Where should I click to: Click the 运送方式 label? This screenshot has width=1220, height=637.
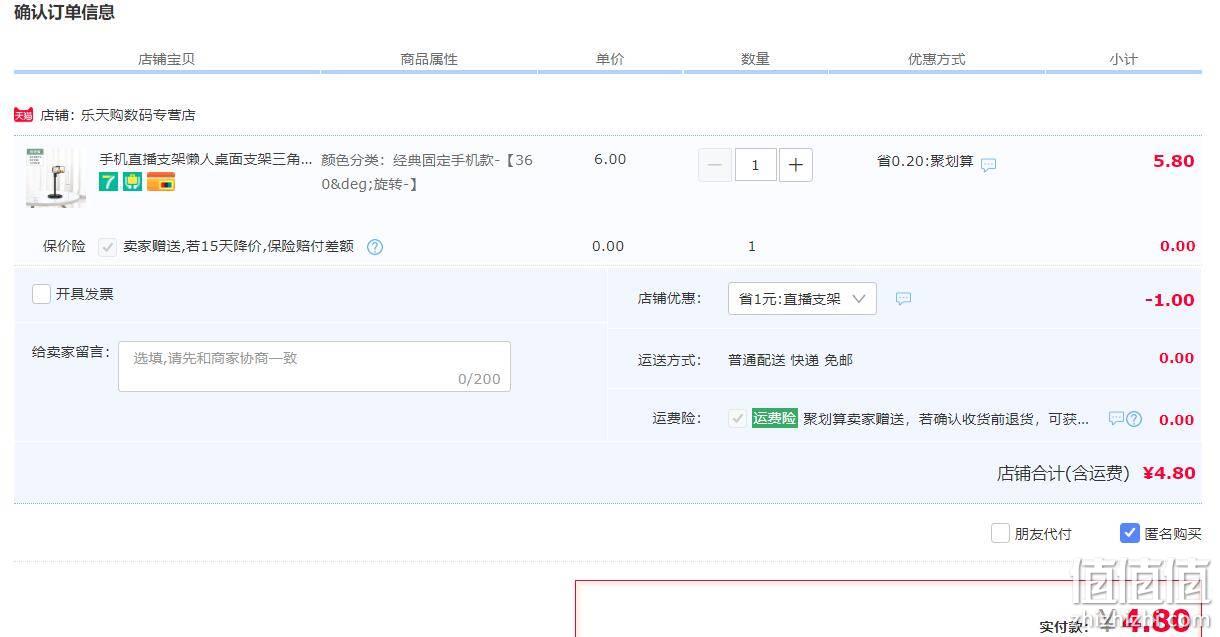click(670, 360)
